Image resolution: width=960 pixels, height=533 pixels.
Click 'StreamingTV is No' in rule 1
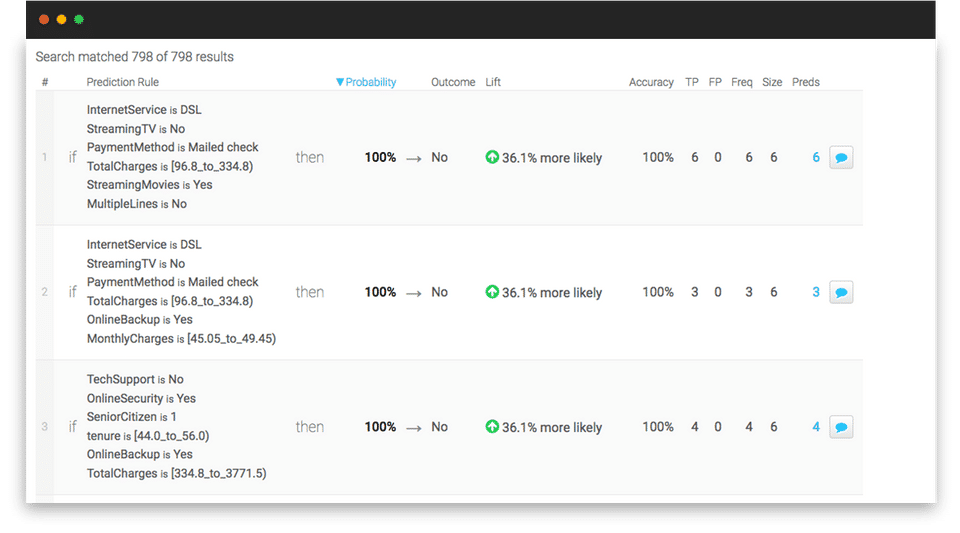coord(136,129)
